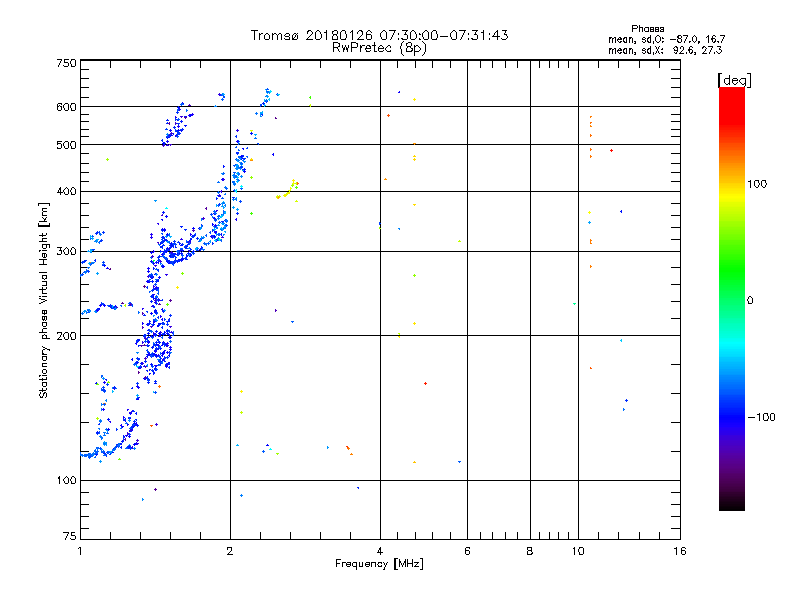Click the '10' x-axis tick label
The height and width of the screenshot is (600, 800).
click(578, 551)
